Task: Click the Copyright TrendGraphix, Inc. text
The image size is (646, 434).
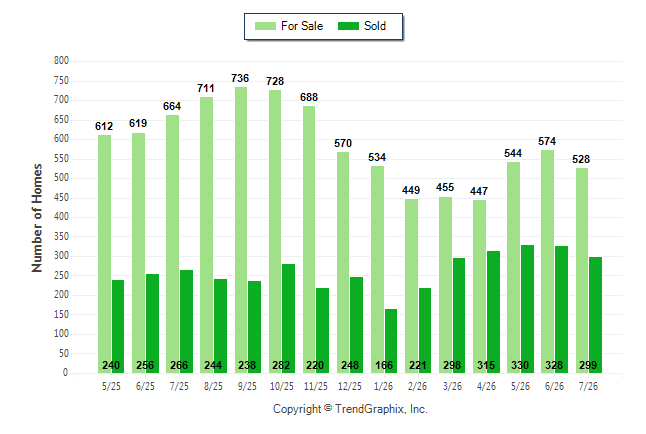Action: coord(350,409)
